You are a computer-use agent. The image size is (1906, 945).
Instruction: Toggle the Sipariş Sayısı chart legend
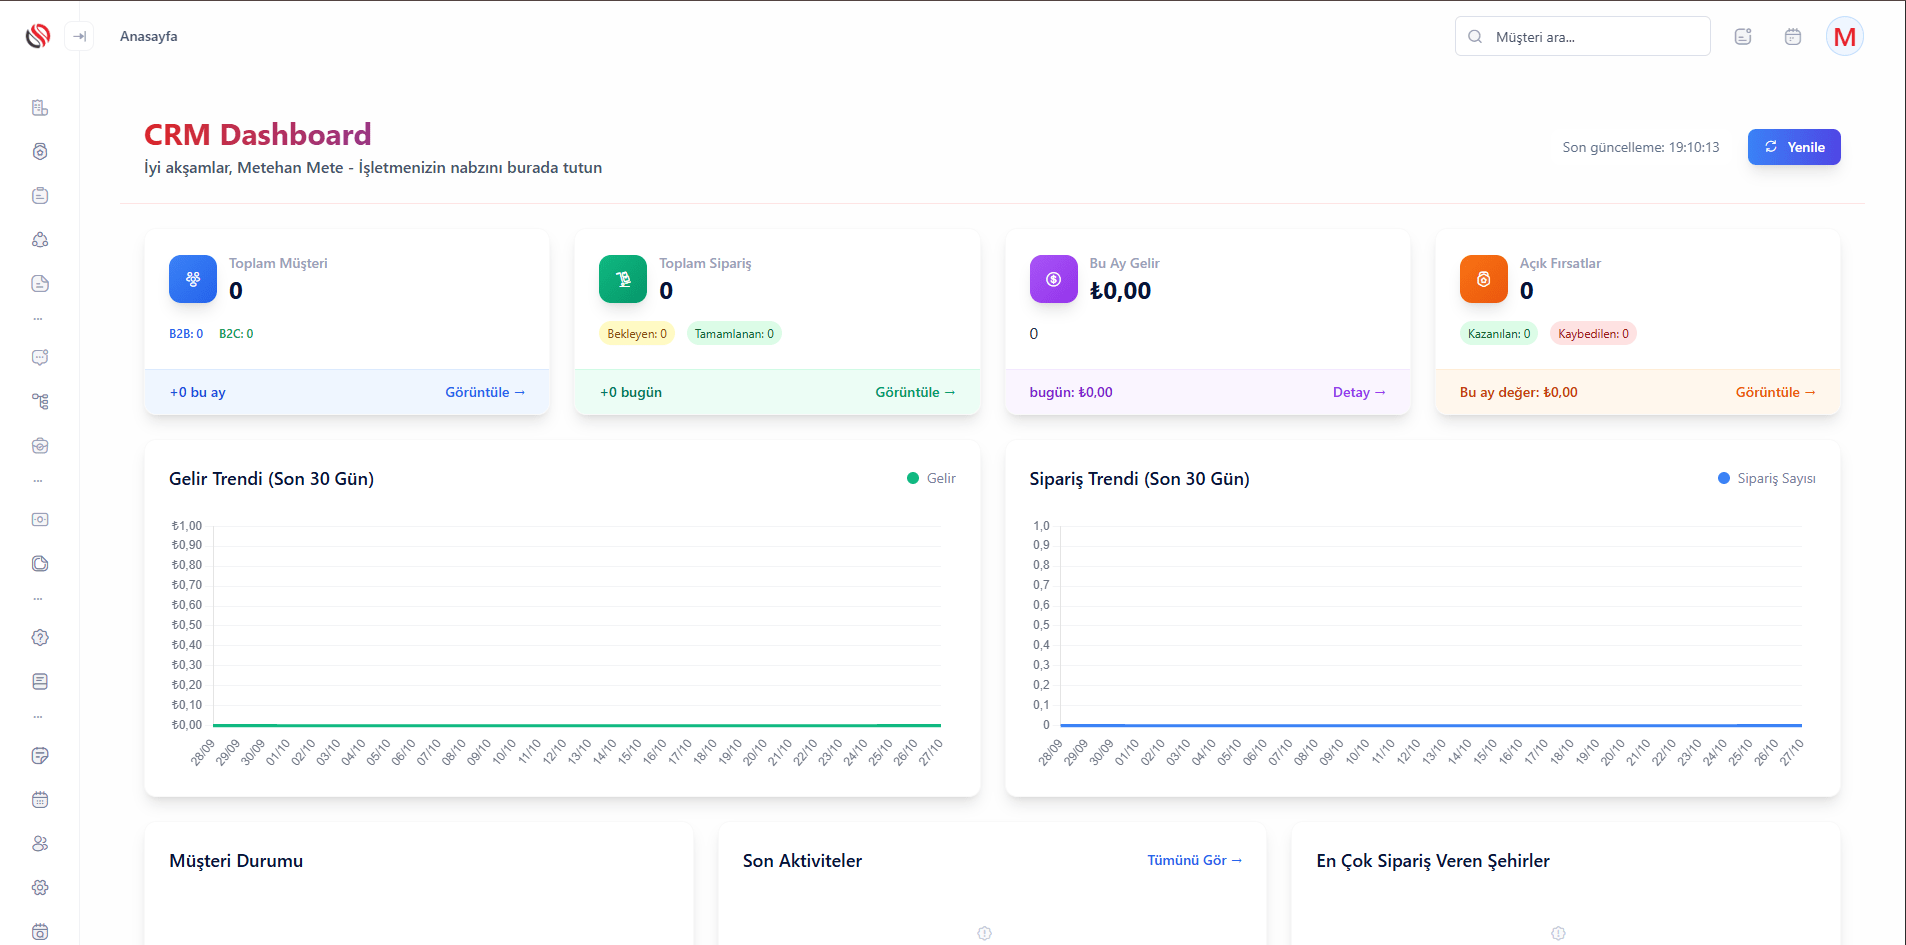pyautogui.click(x=1766, y=478)
